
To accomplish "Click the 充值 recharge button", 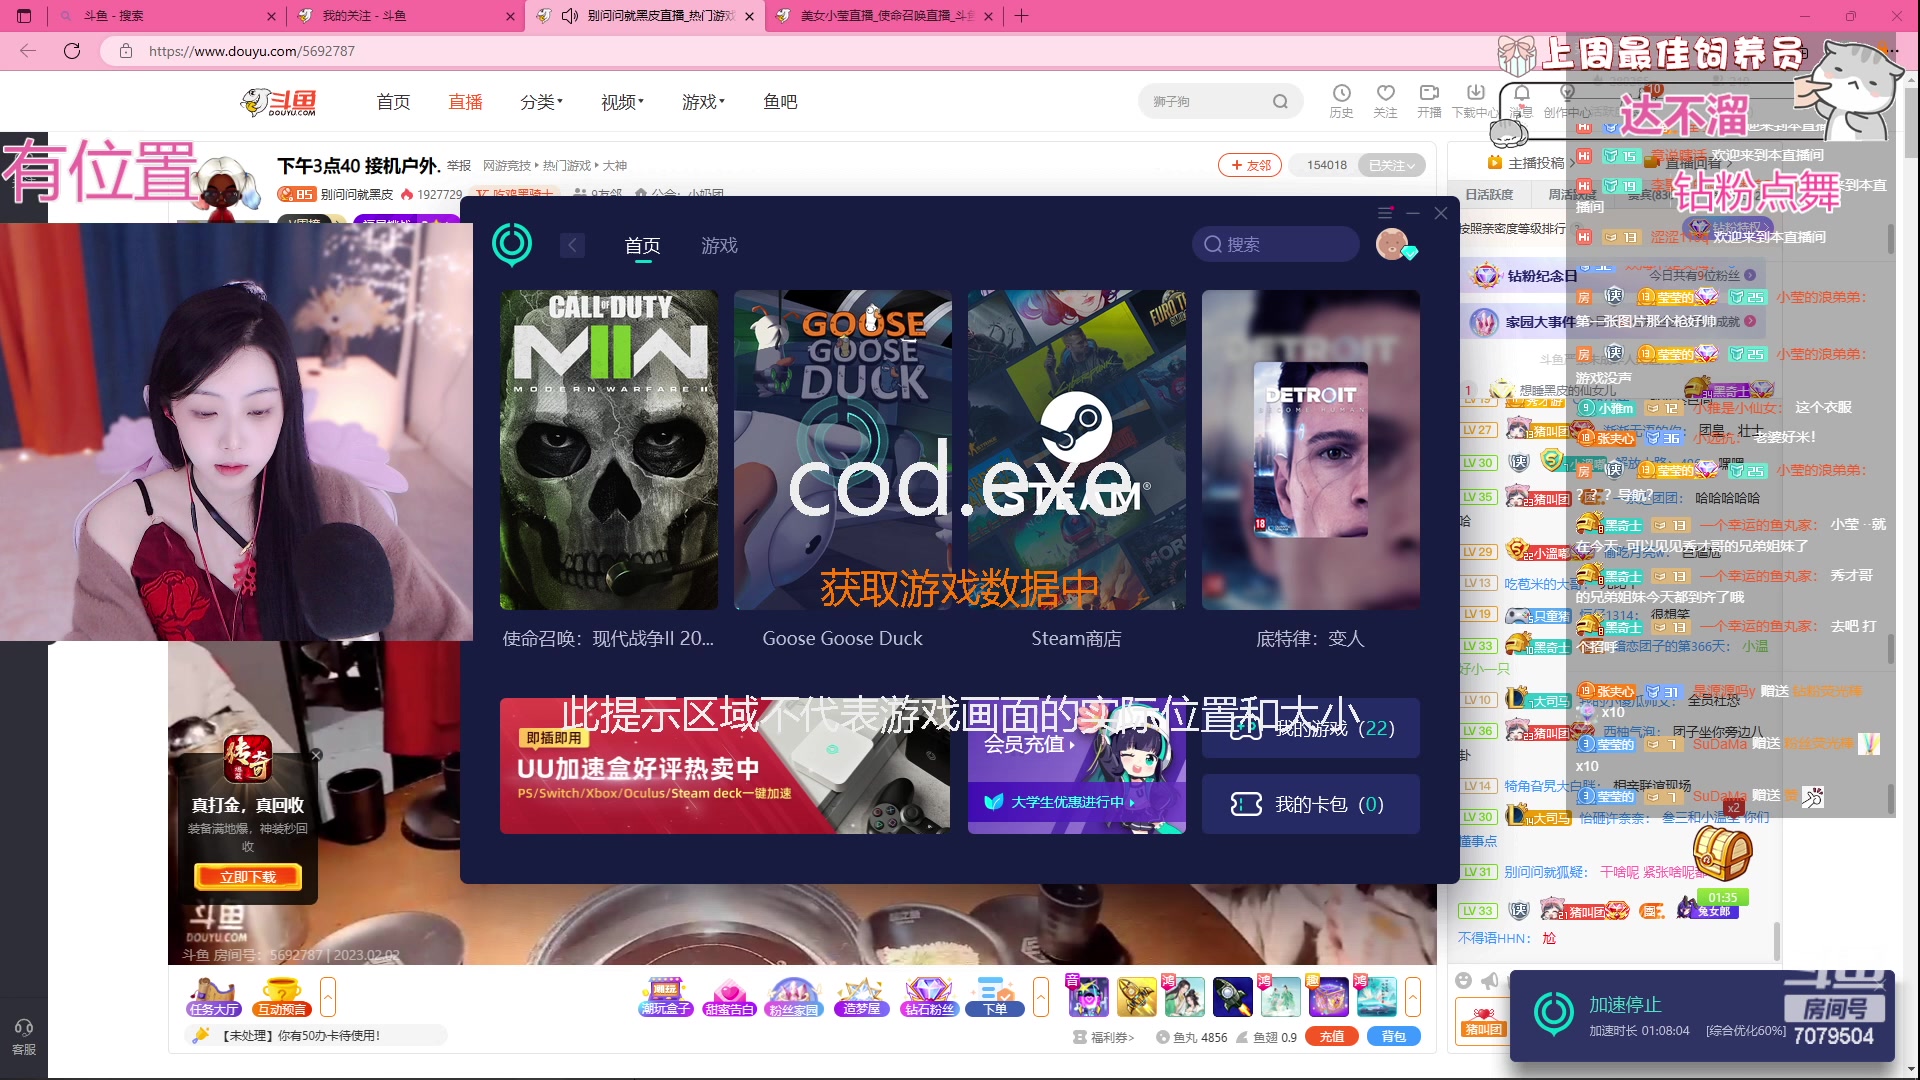I will pos(1331,1037).
